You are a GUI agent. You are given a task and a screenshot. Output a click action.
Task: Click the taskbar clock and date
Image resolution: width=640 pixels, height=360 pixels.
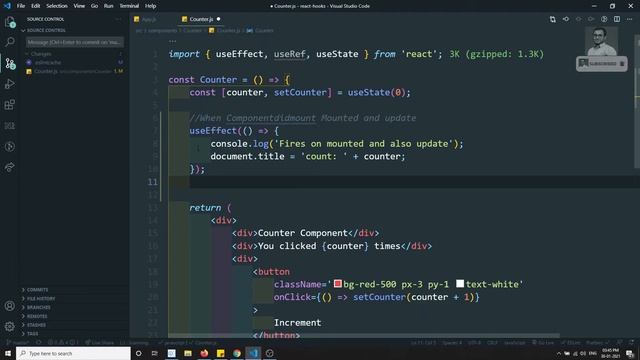coord(610,353)
